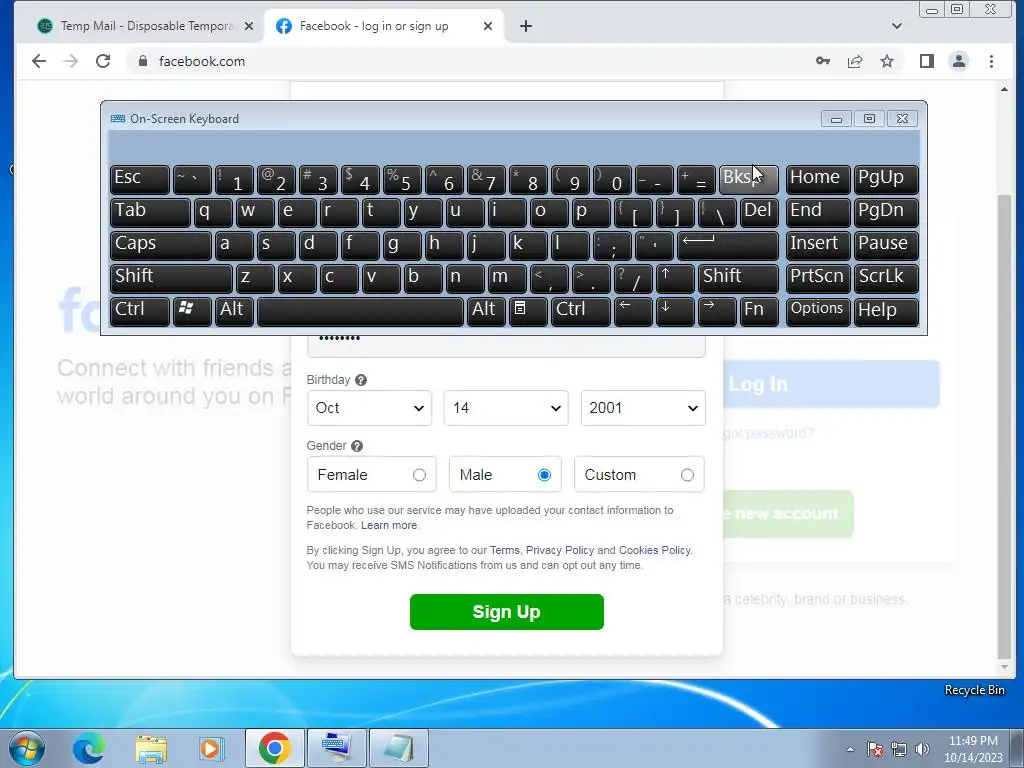The height and width of the screenshot is (768, 1024).
Task: Open the Birthday help question icon
Action: click(360, 380)
